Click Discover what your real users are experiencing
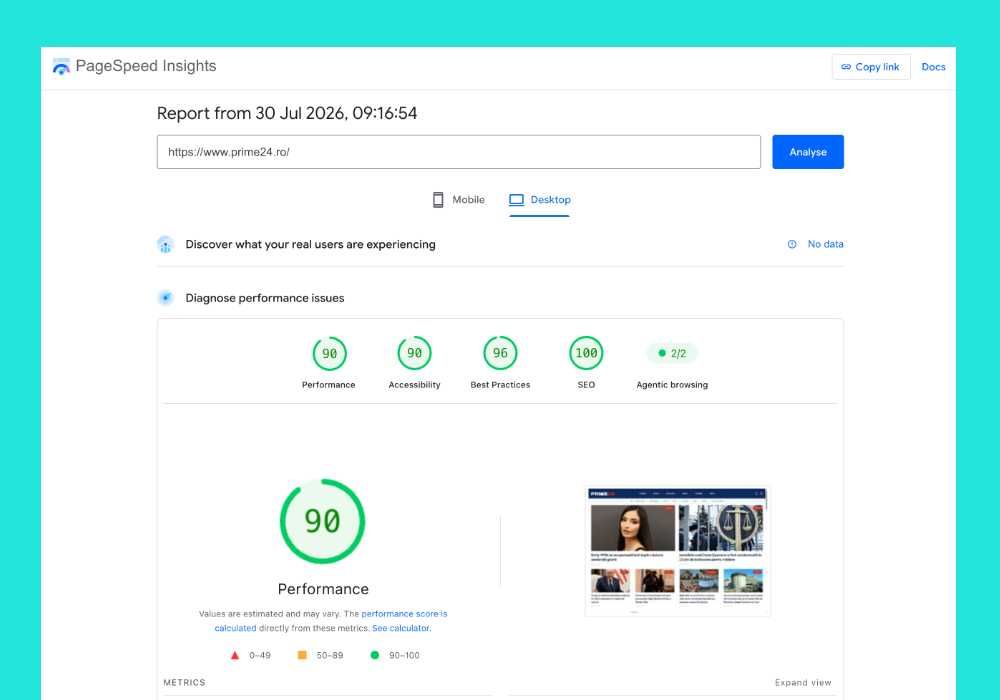 click(x=311, y=245)
